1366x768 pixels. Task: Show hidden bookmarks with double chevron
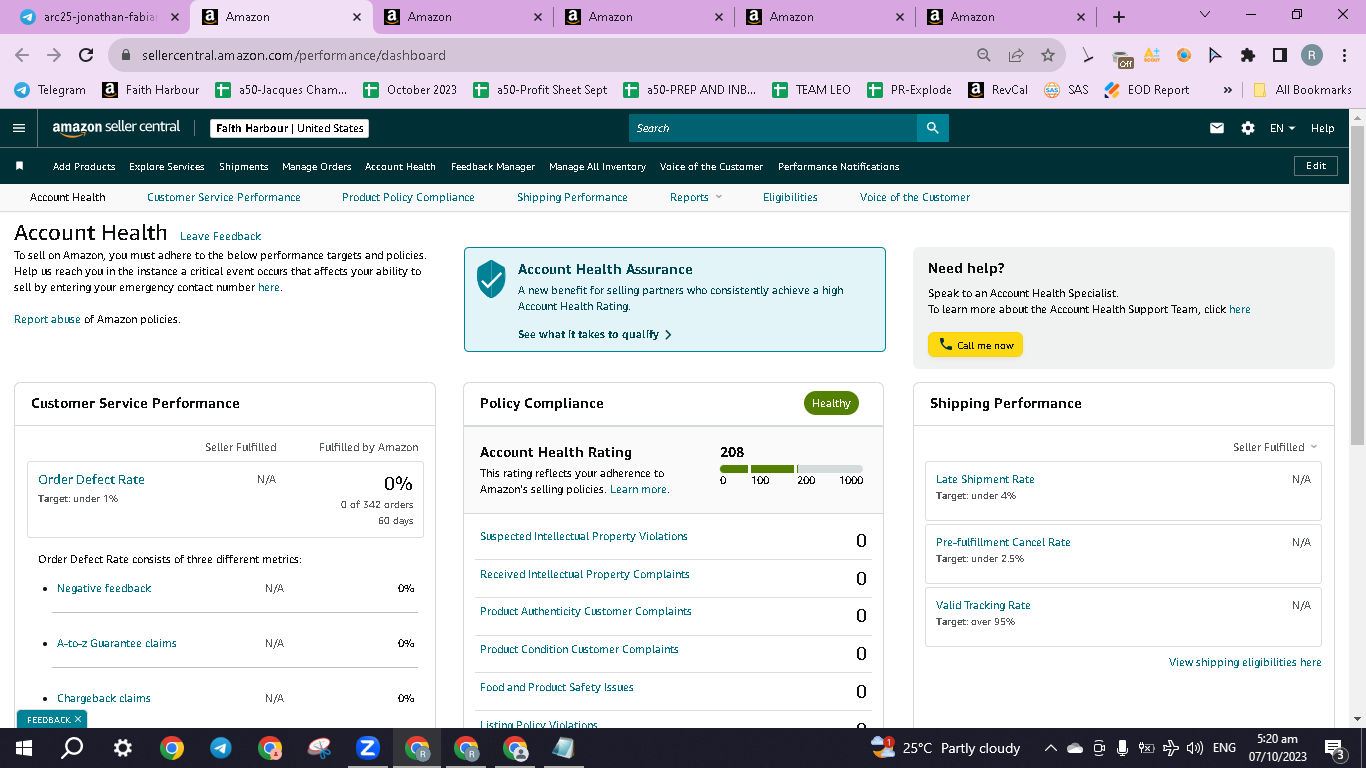tap(1227, 90)
